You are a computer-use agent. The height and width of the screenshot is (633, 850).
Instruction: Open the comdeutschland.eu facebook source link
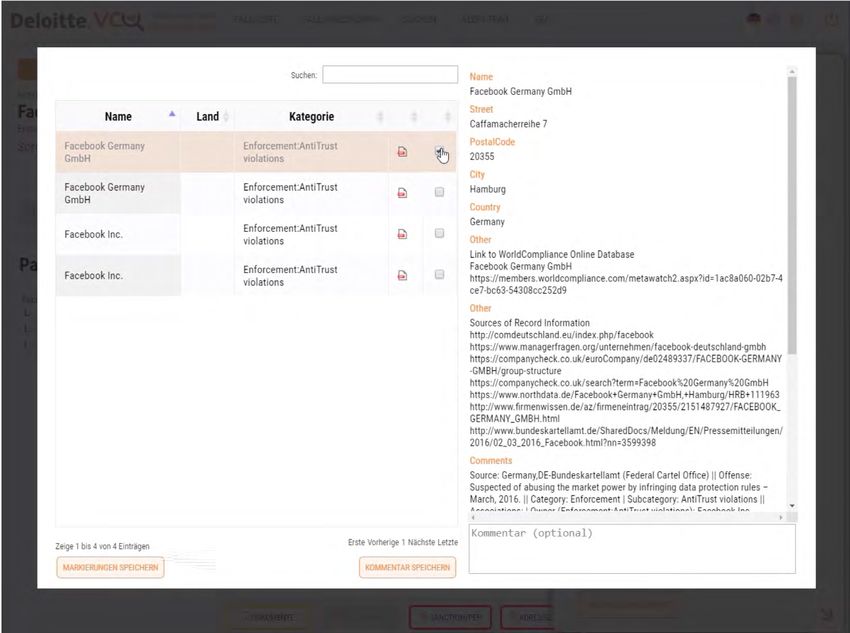(562, 335)
